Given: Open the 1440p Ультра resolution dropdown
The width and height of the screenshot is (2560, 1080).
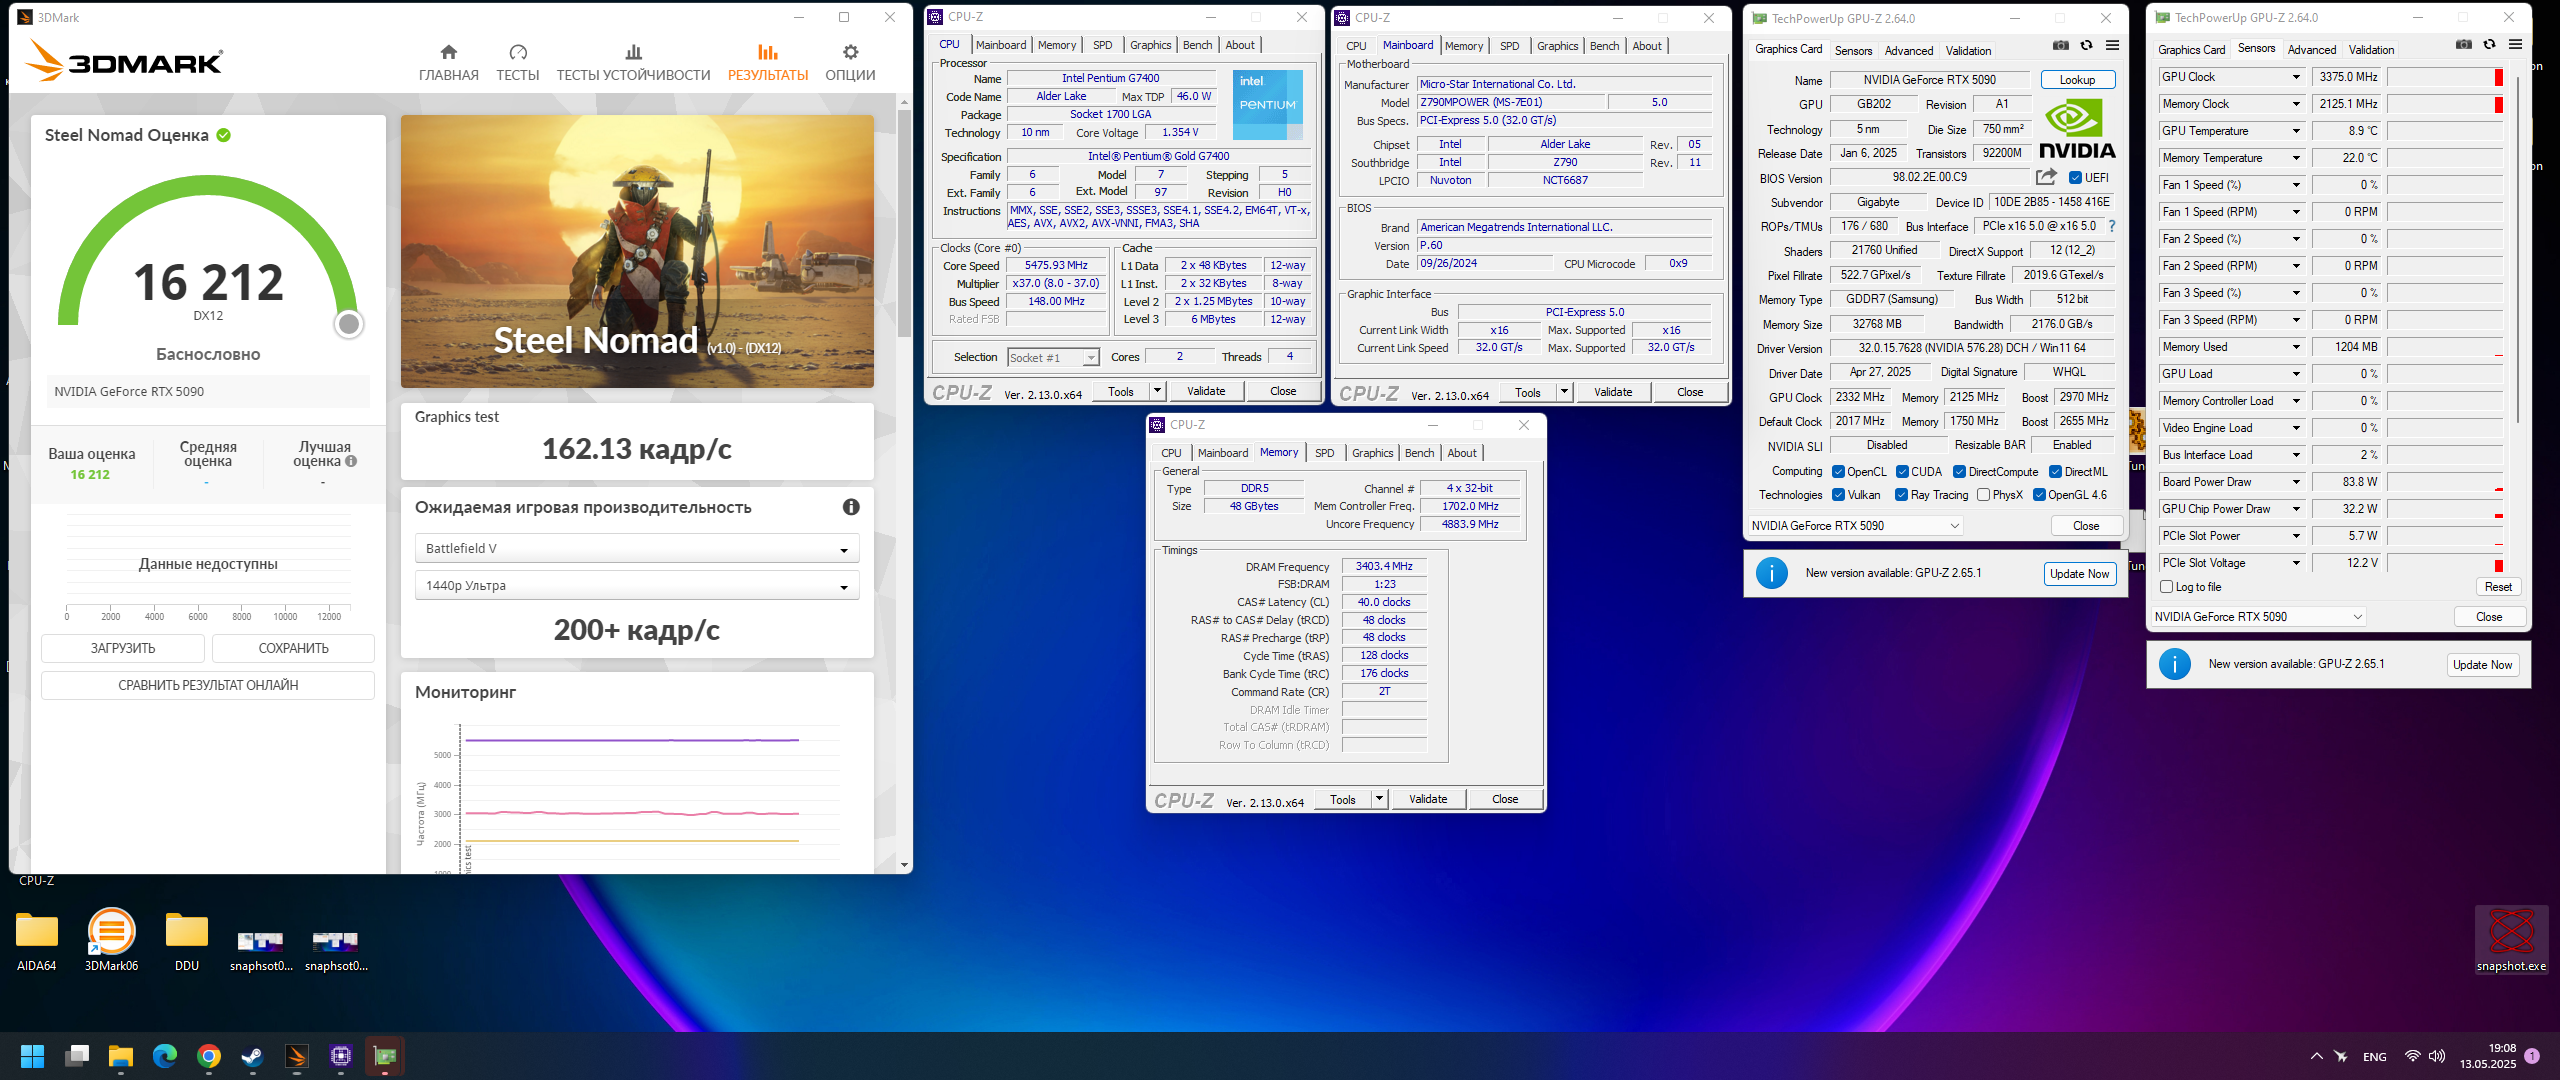Looking at the screenshot, I should pos(637,586).
